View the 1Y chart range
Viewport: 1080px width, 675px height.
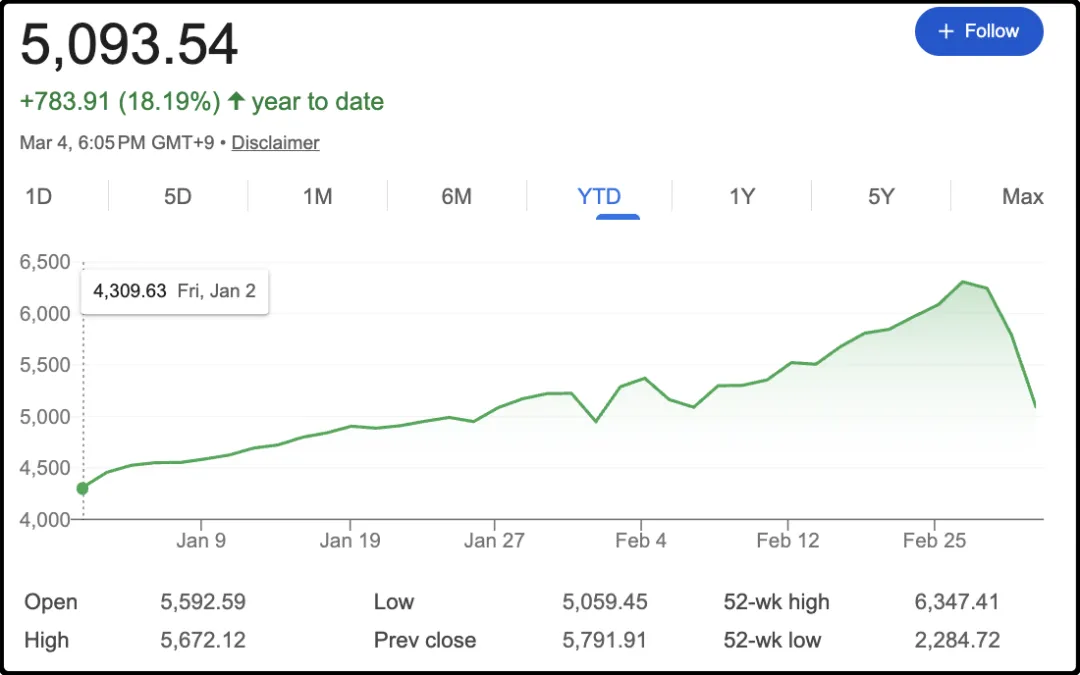click(x=741, y=196)
